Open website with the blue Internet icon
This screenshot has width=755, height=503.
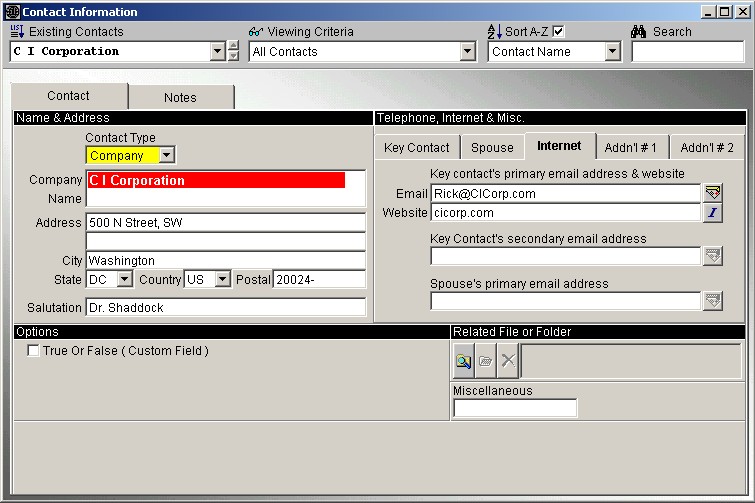[x=713, y=212]
